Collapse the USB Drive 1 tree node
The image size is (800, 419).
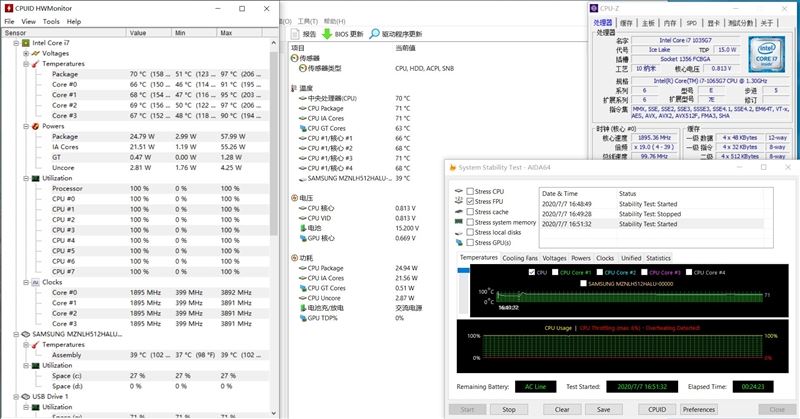(x=16, y=397)
